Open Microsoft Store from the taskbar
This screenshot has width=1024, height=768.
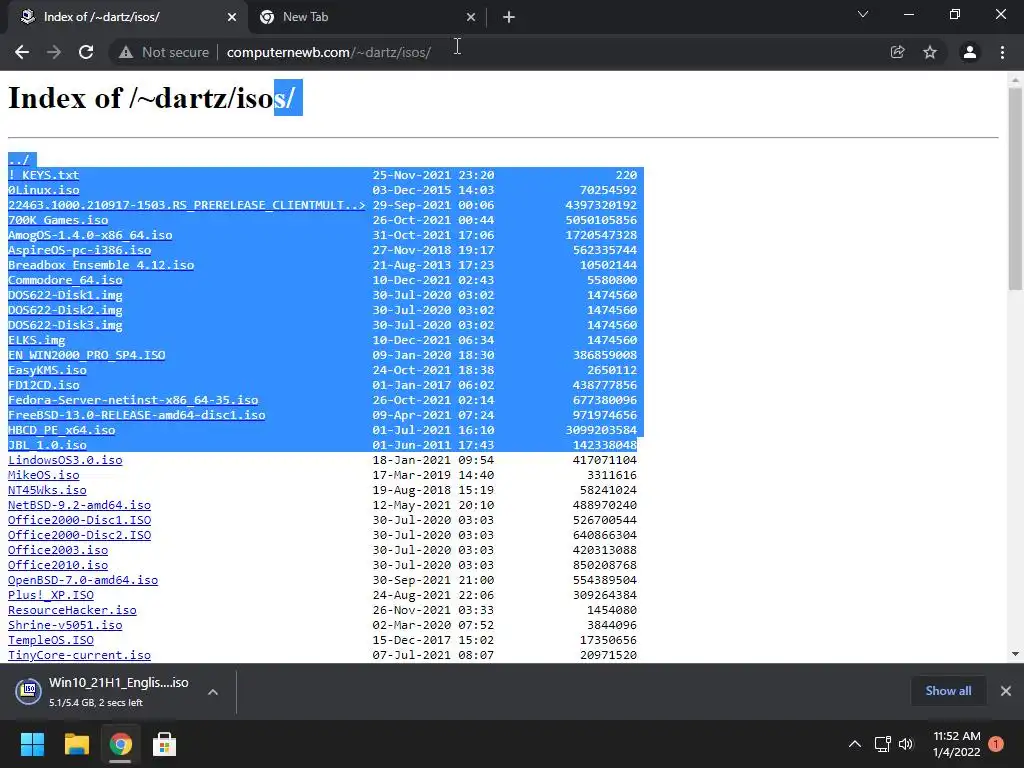[165, 744]
